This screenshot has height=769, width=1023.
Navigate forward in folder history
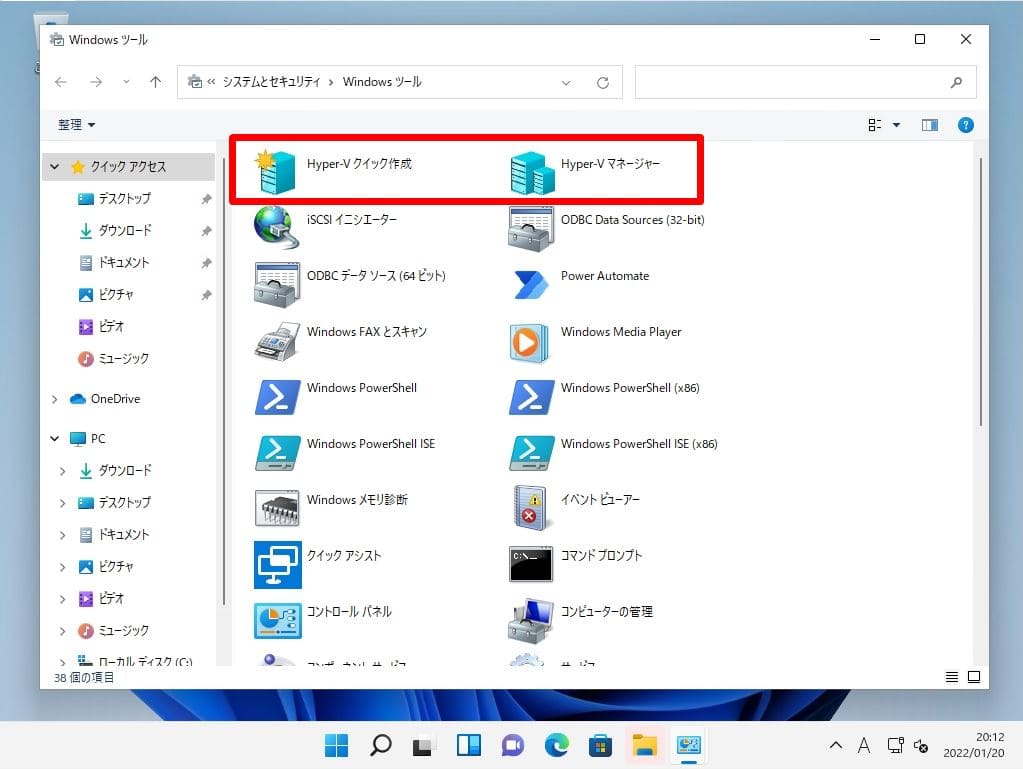[x=96, y=82]
